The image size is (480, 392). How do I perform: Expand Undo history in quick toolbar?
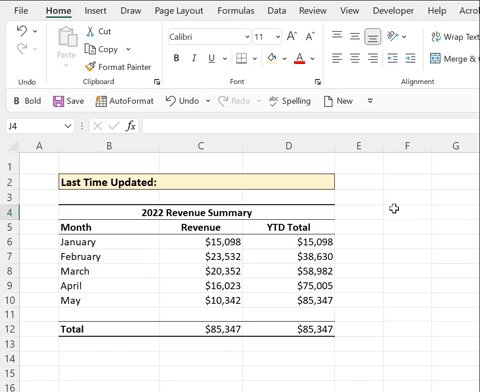[208, 101]
